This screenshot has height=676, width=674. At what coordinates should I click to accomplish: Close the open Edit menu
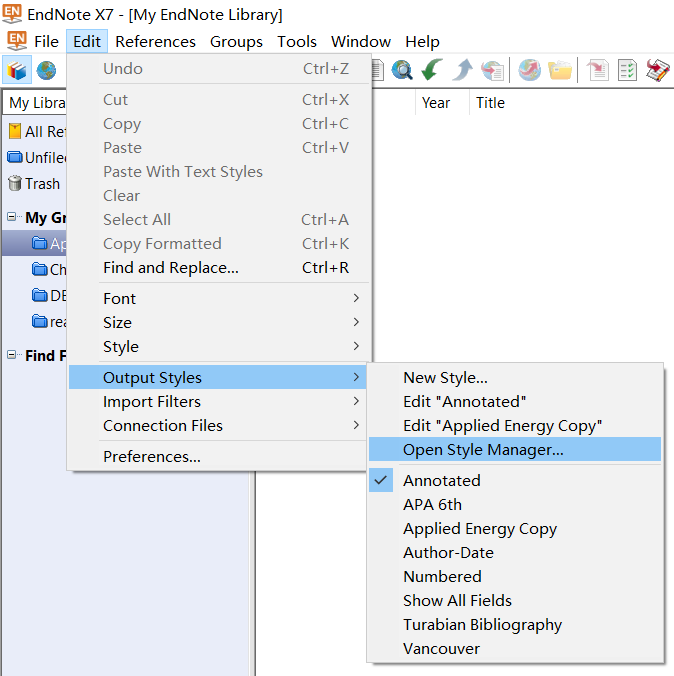coord(87,41)
